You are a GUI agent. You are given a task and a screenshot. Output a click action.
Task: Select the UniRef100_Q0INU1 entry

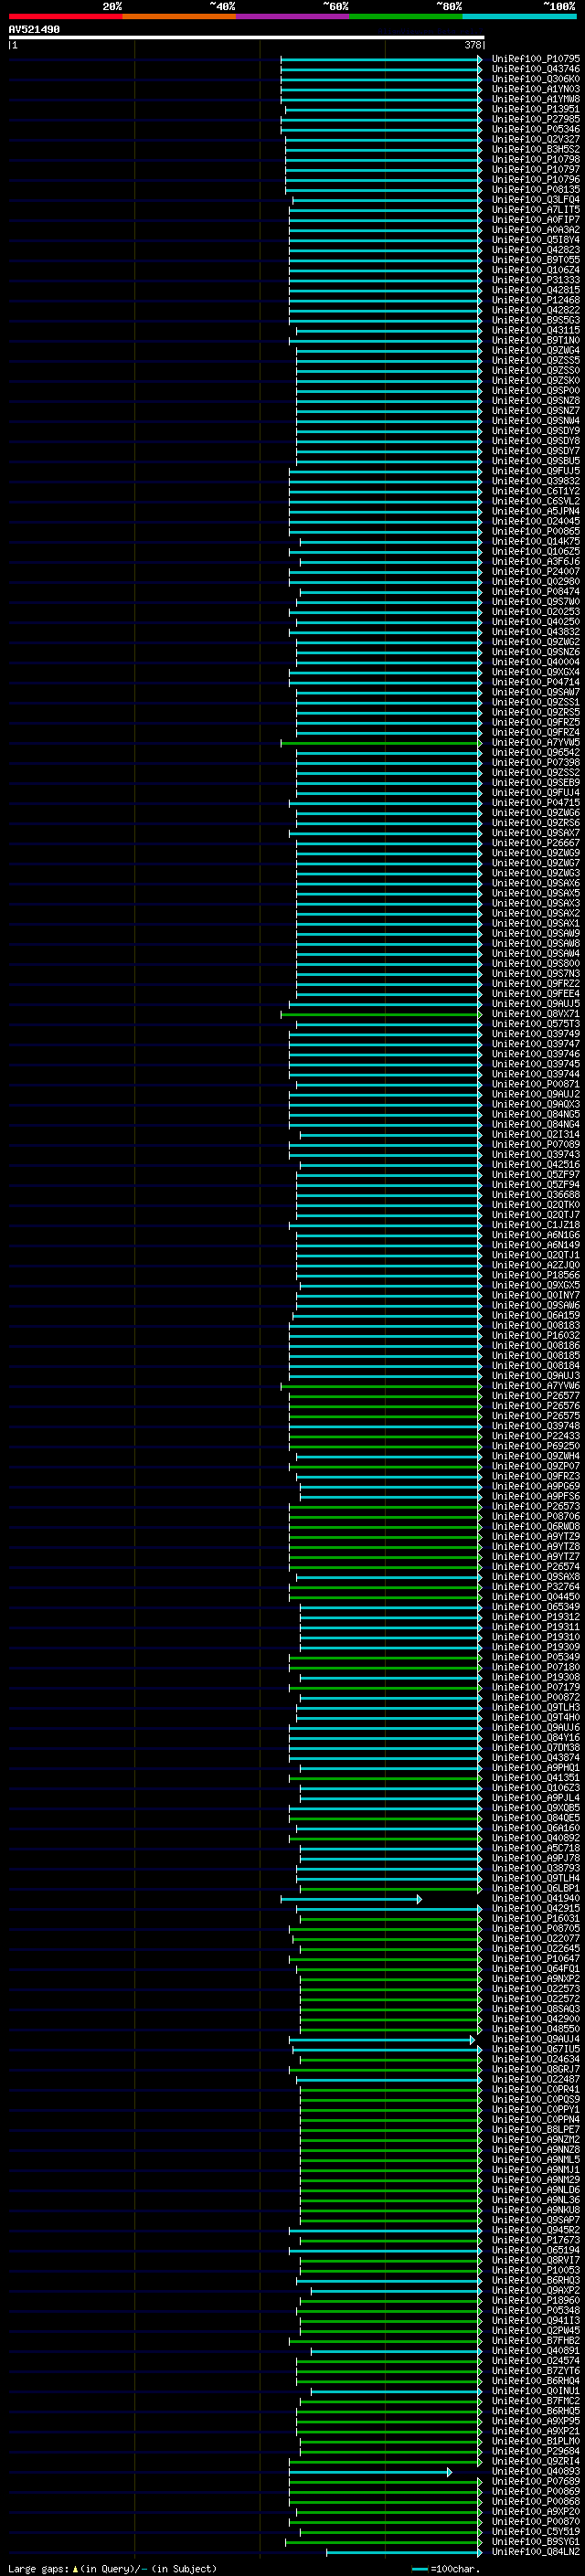536,2391
